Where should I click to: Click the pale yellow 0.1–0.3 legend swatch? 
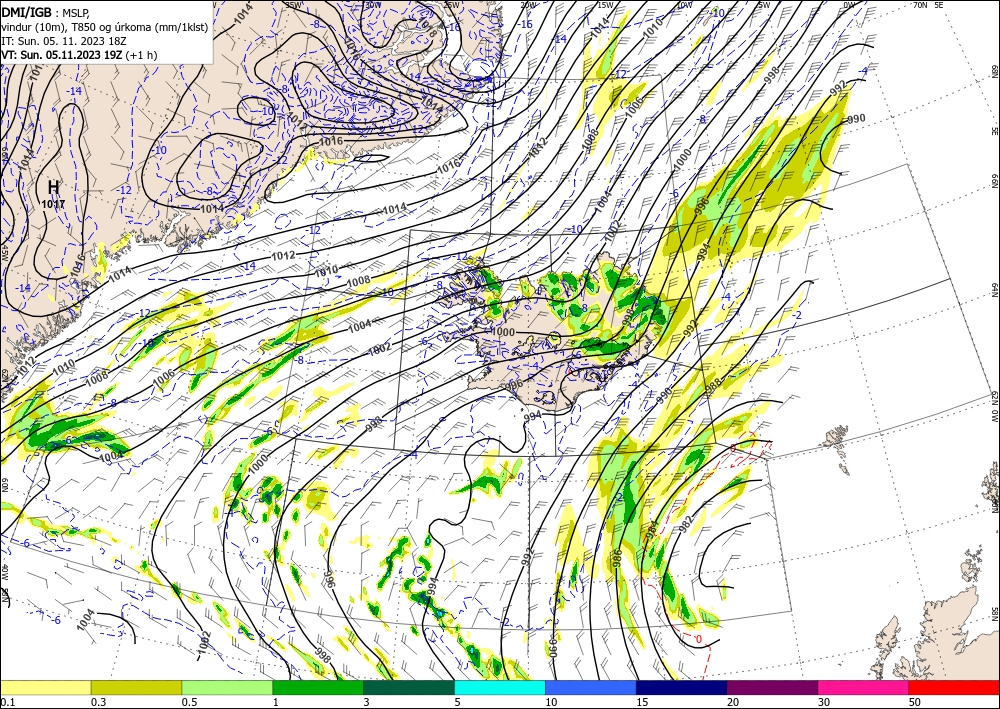(45, 687)
